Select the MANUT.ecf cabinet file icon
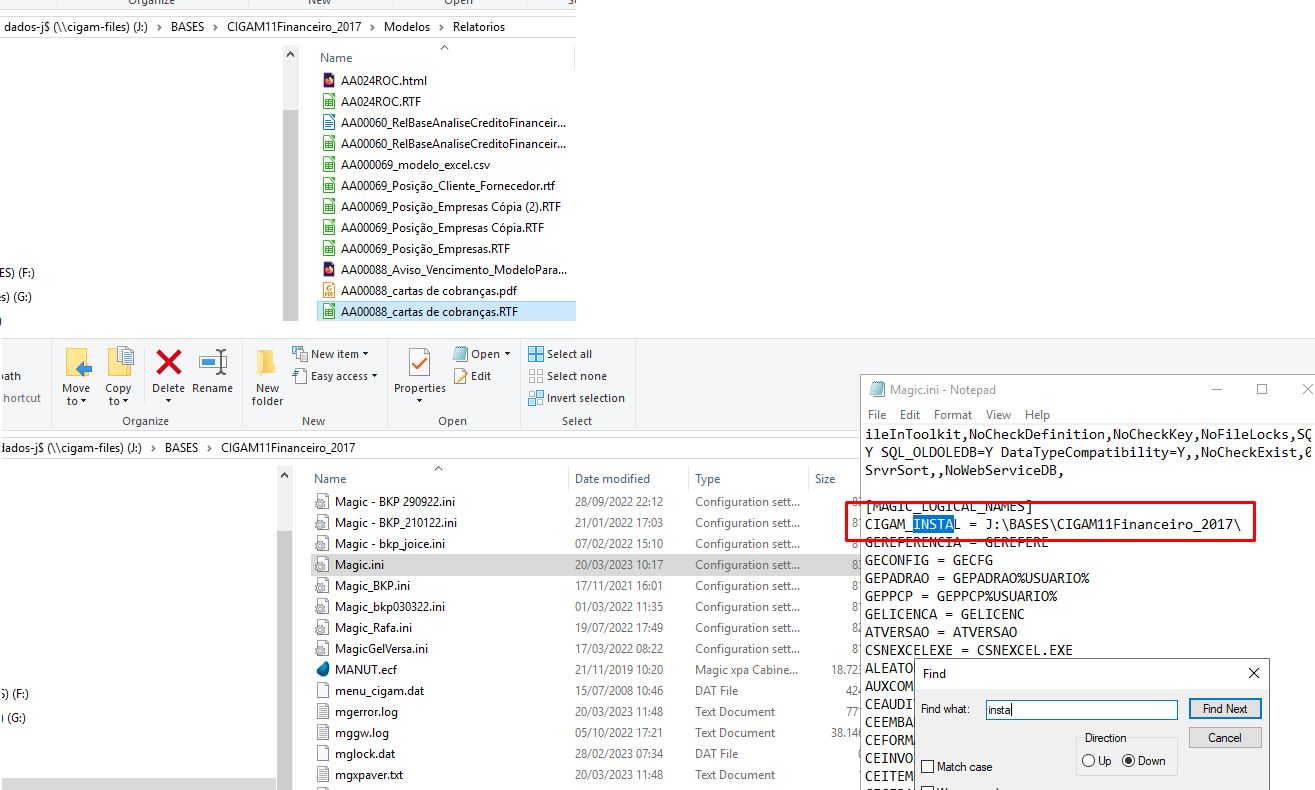 pyautogui.click(x=322, y=669)
